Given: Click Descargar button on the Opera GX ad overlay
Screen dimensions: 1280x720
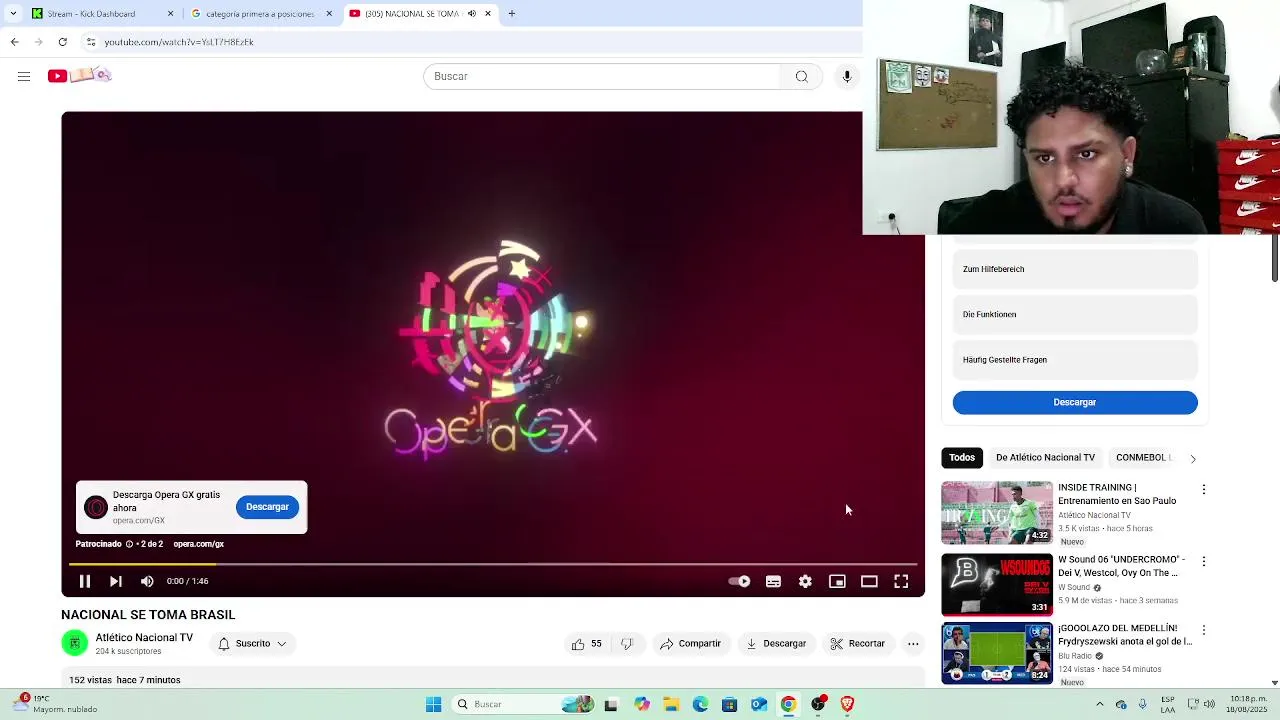Looking at the screenshot, I should [x=267, y=507].
